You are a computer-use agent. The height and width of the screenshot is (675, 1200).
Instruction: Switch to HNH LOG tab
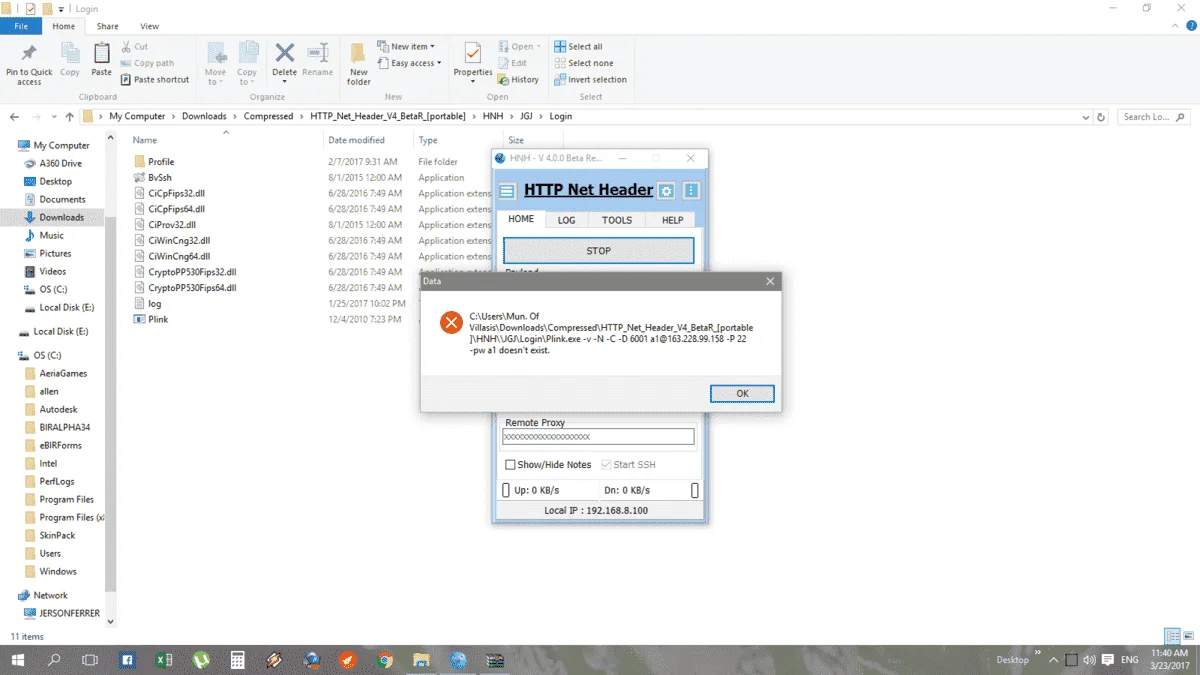click(566, 220)
